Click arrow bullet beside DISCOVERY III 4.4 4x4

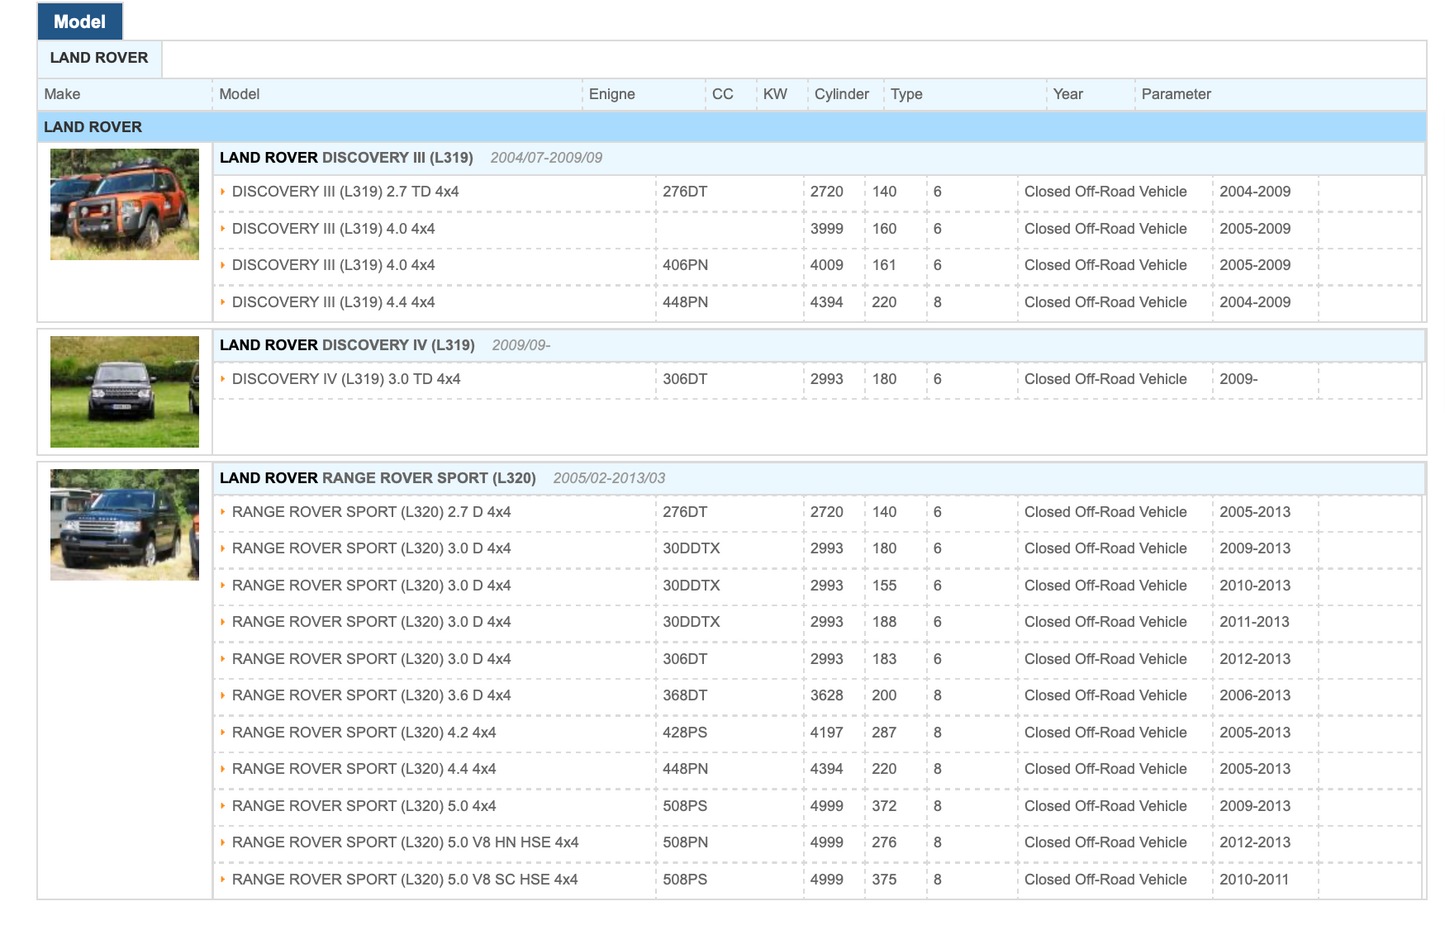coord(223,302)
